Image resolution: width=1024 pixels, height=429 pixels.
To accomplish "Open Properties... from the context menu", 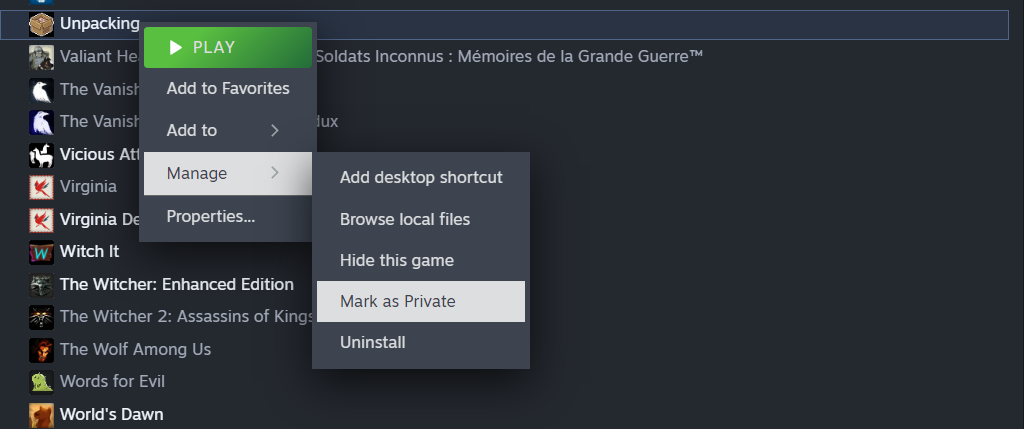I will pos(228,216).
